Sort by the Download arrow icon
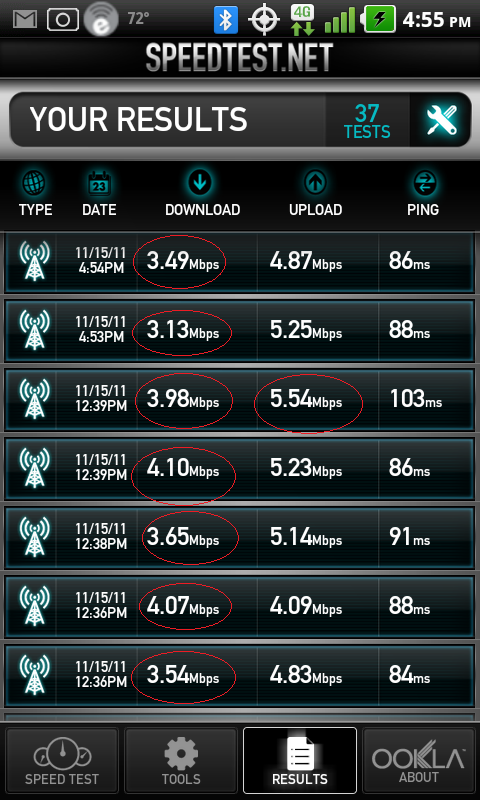 tap(199, 182)
